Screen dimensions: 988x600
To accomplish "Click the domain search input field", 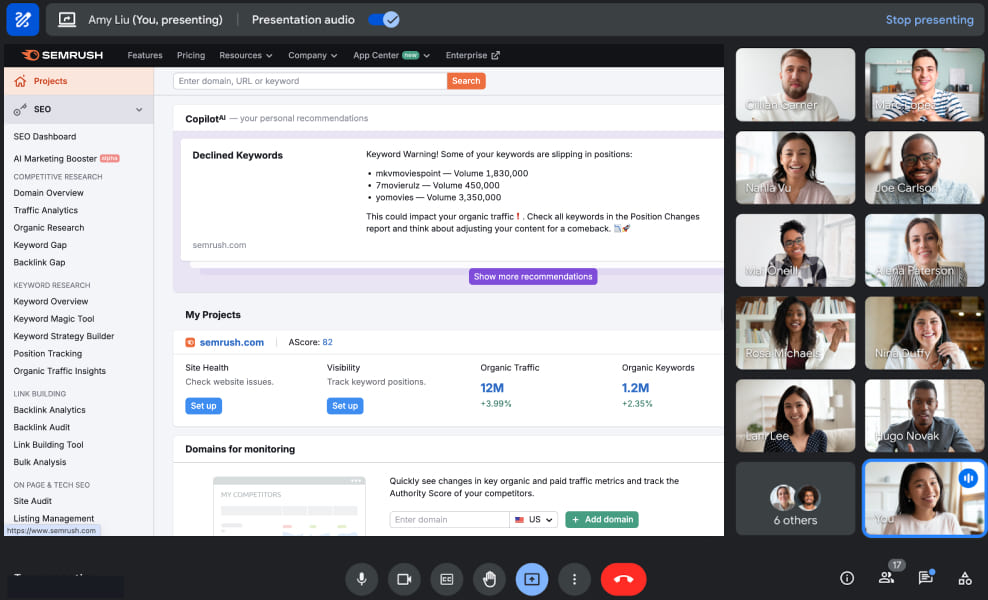I will [310, 81].
